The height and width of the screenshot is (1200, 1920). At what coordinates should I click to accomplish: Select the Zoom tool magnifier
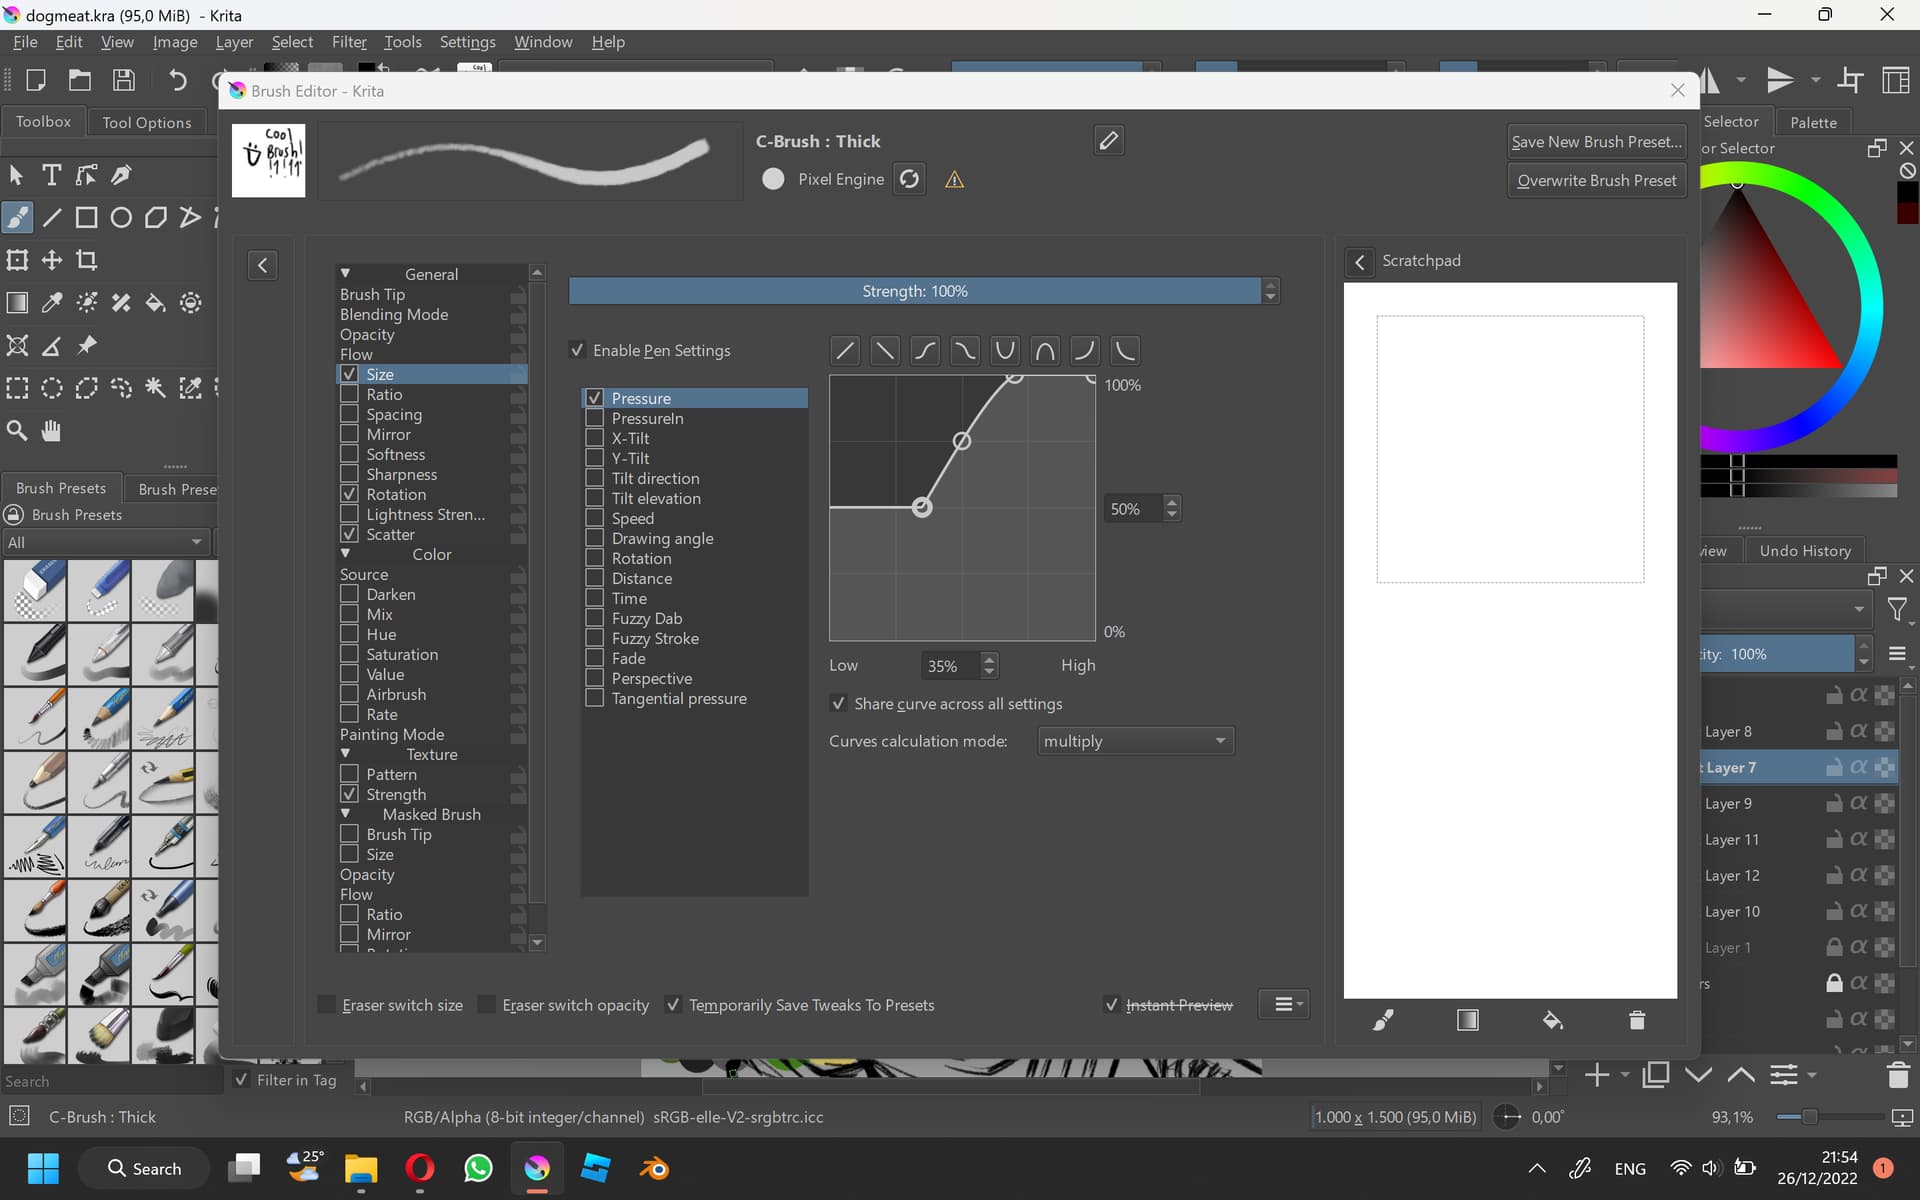pyautogui.click(x=17, y=431)
